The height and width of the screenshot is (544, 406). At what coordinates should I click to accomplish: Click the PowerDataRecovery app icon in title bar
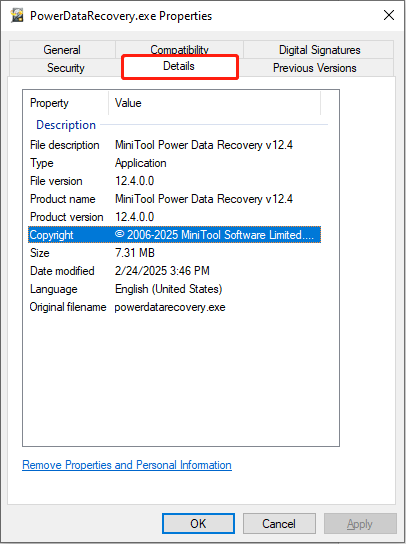[x=17, y=16]
